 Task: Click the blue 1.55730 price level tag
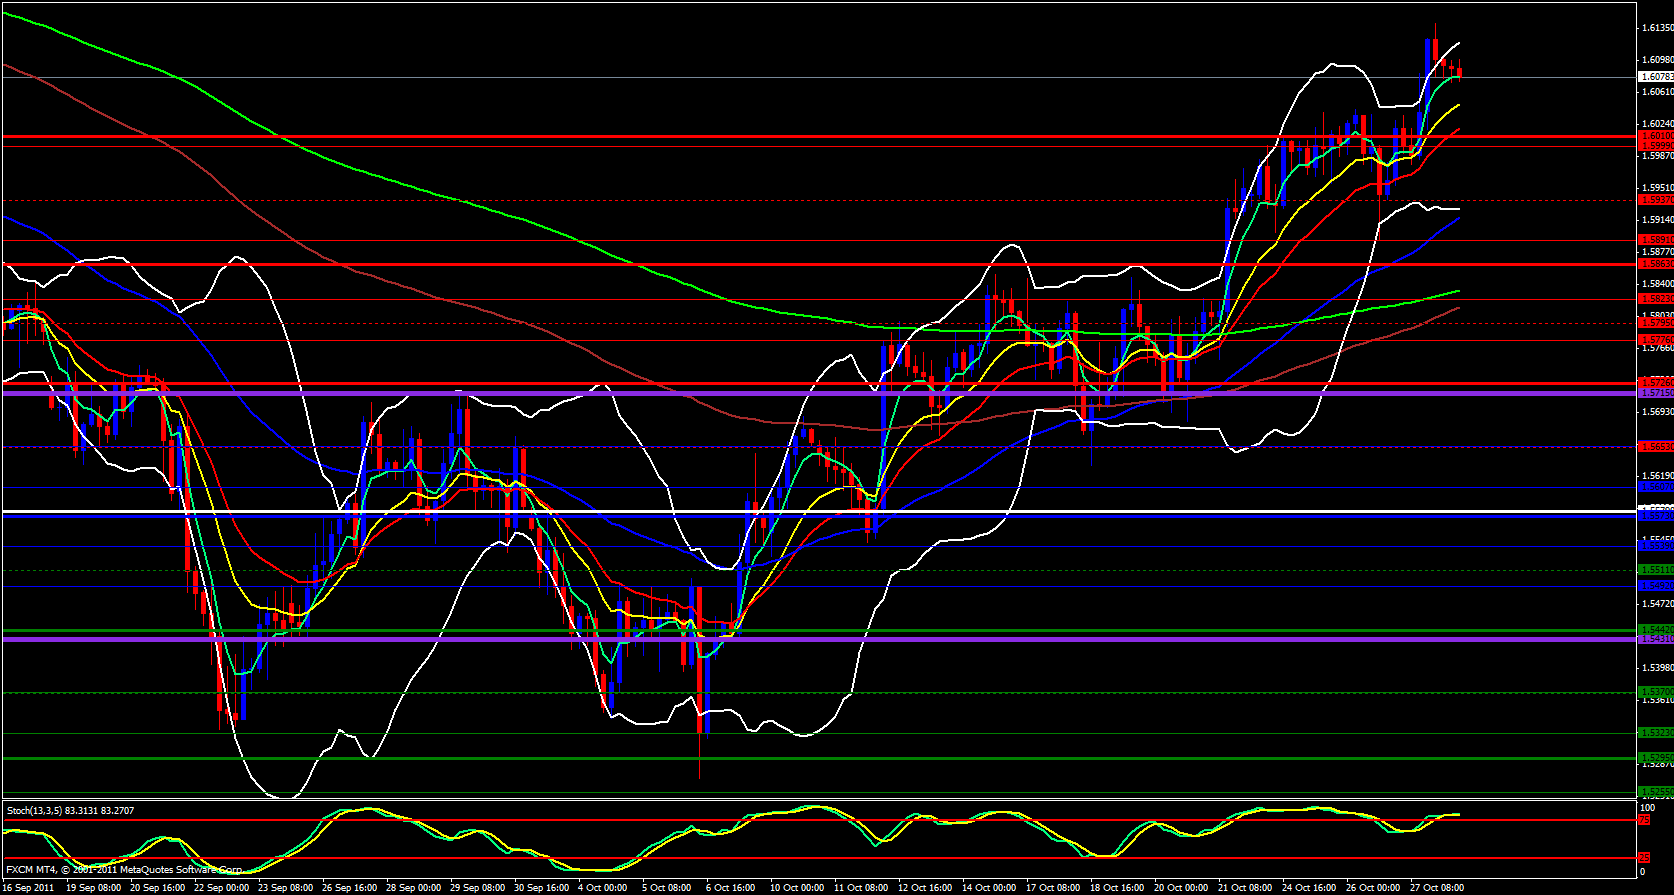tap(1655, 516)
